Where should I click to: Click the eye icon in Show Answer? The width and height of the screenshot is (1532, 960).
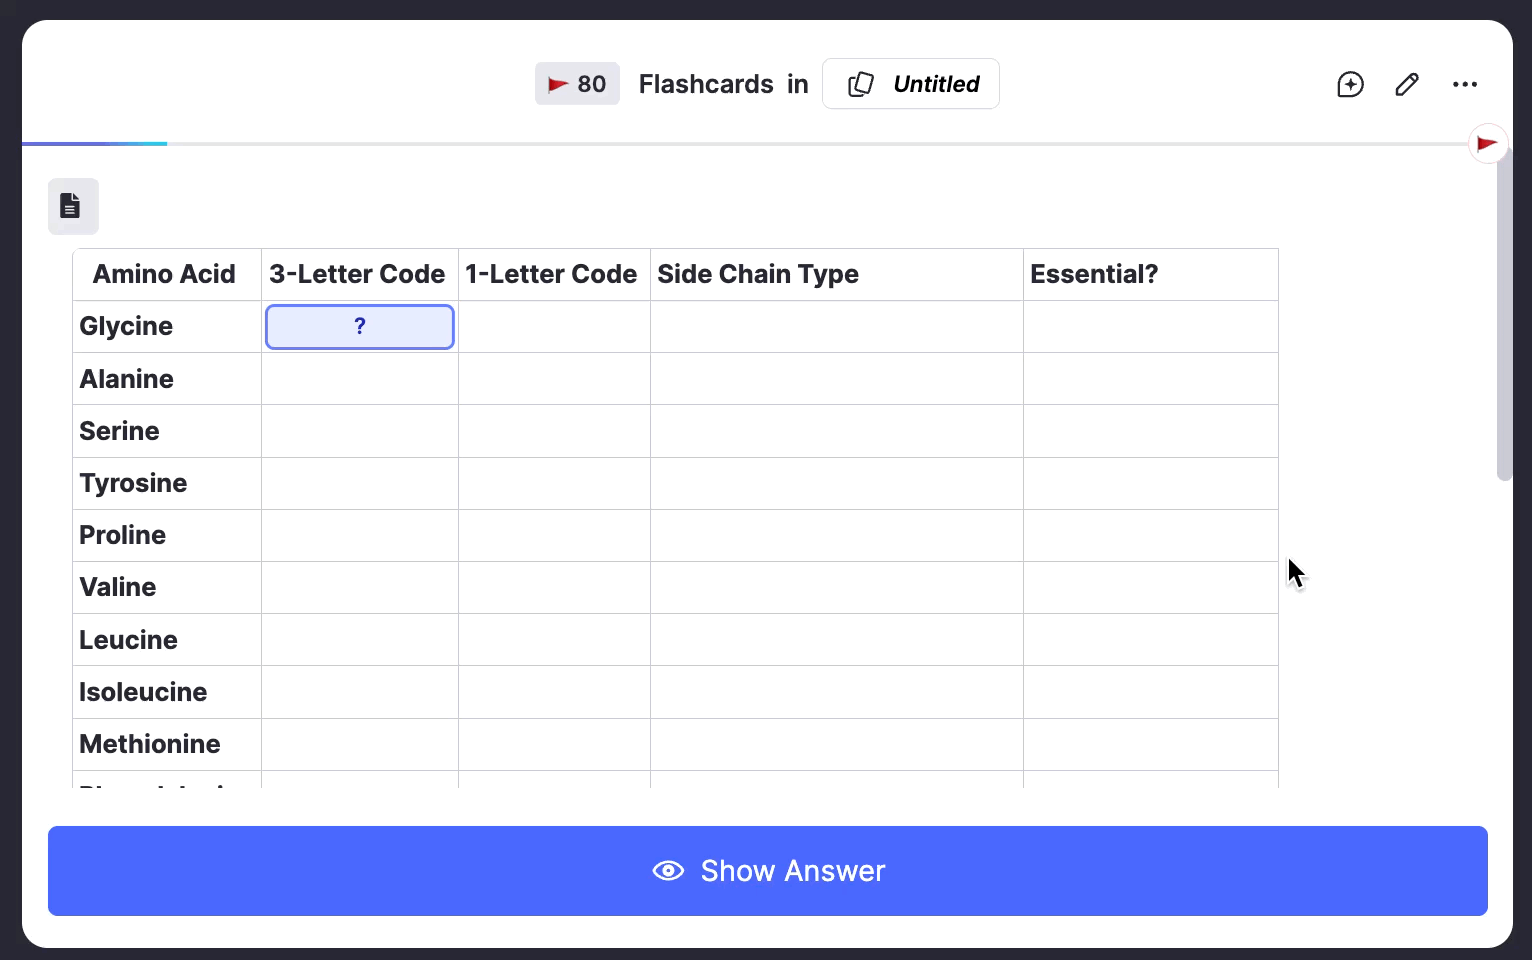click(668, 871)
